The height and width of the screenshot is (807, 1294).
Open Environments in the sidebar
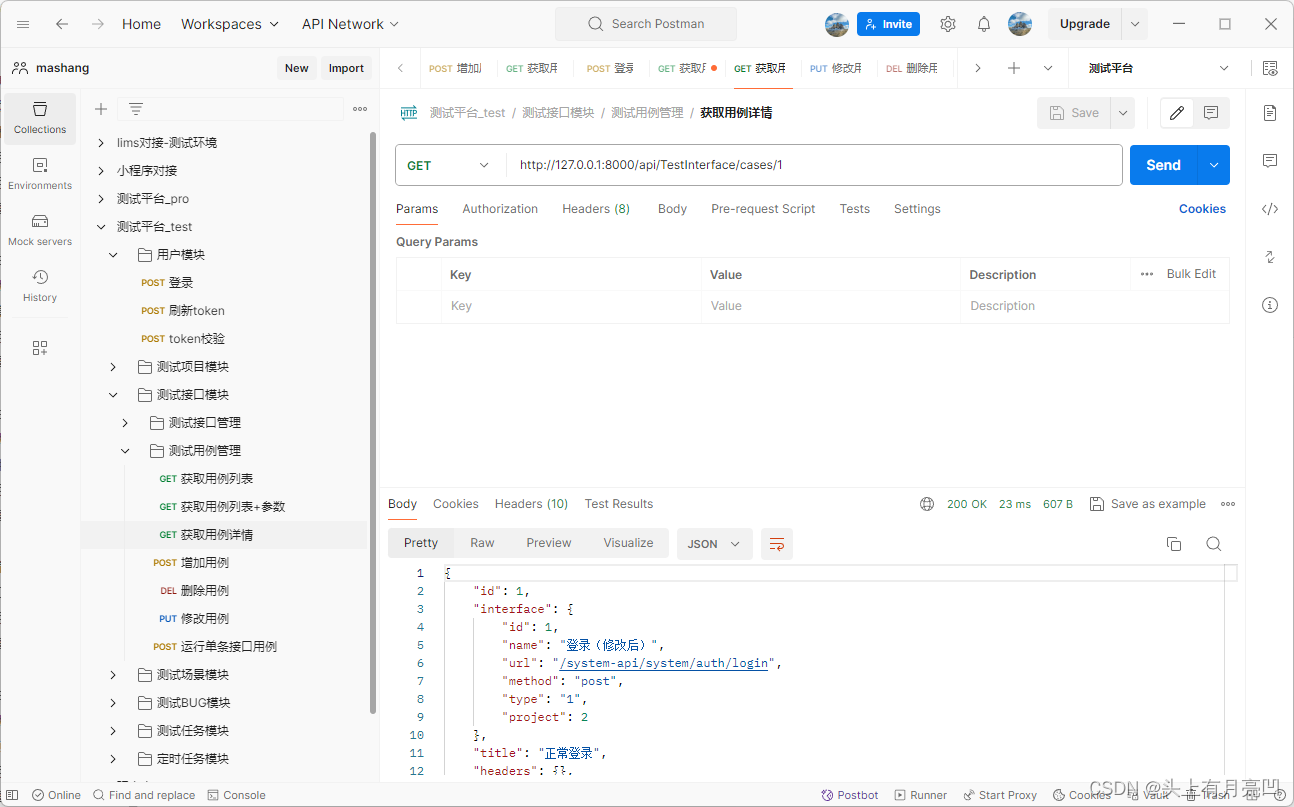[x=40, y=175]
